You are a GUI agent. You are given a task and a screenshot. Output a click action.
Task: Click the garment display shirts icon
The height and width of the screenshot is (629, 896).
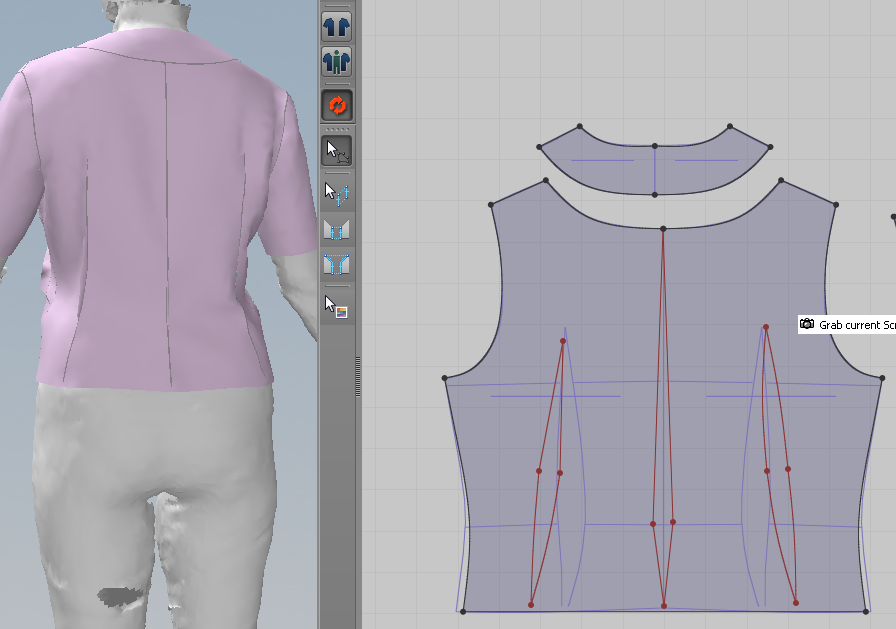pos(336,26)
